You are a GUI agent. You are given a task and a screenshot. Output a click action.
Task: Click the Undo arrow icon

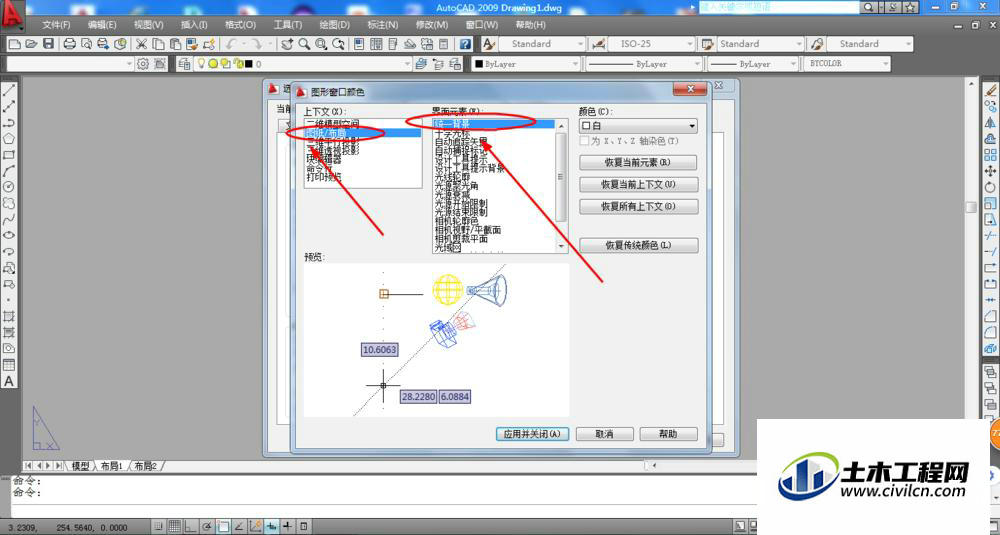(x=231, y=44)
